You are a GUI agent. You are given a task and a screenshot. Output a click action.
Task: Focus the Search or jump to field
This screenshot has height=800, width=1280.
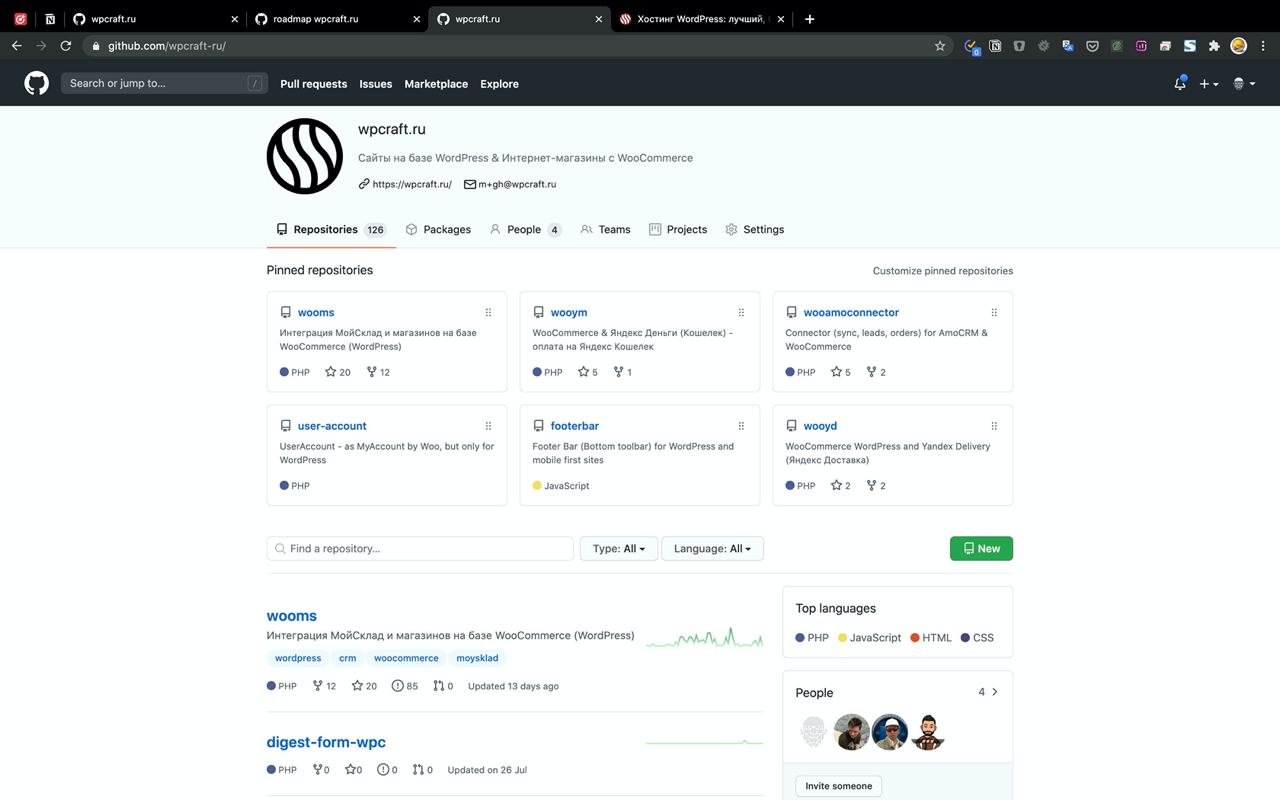[164, 84]
